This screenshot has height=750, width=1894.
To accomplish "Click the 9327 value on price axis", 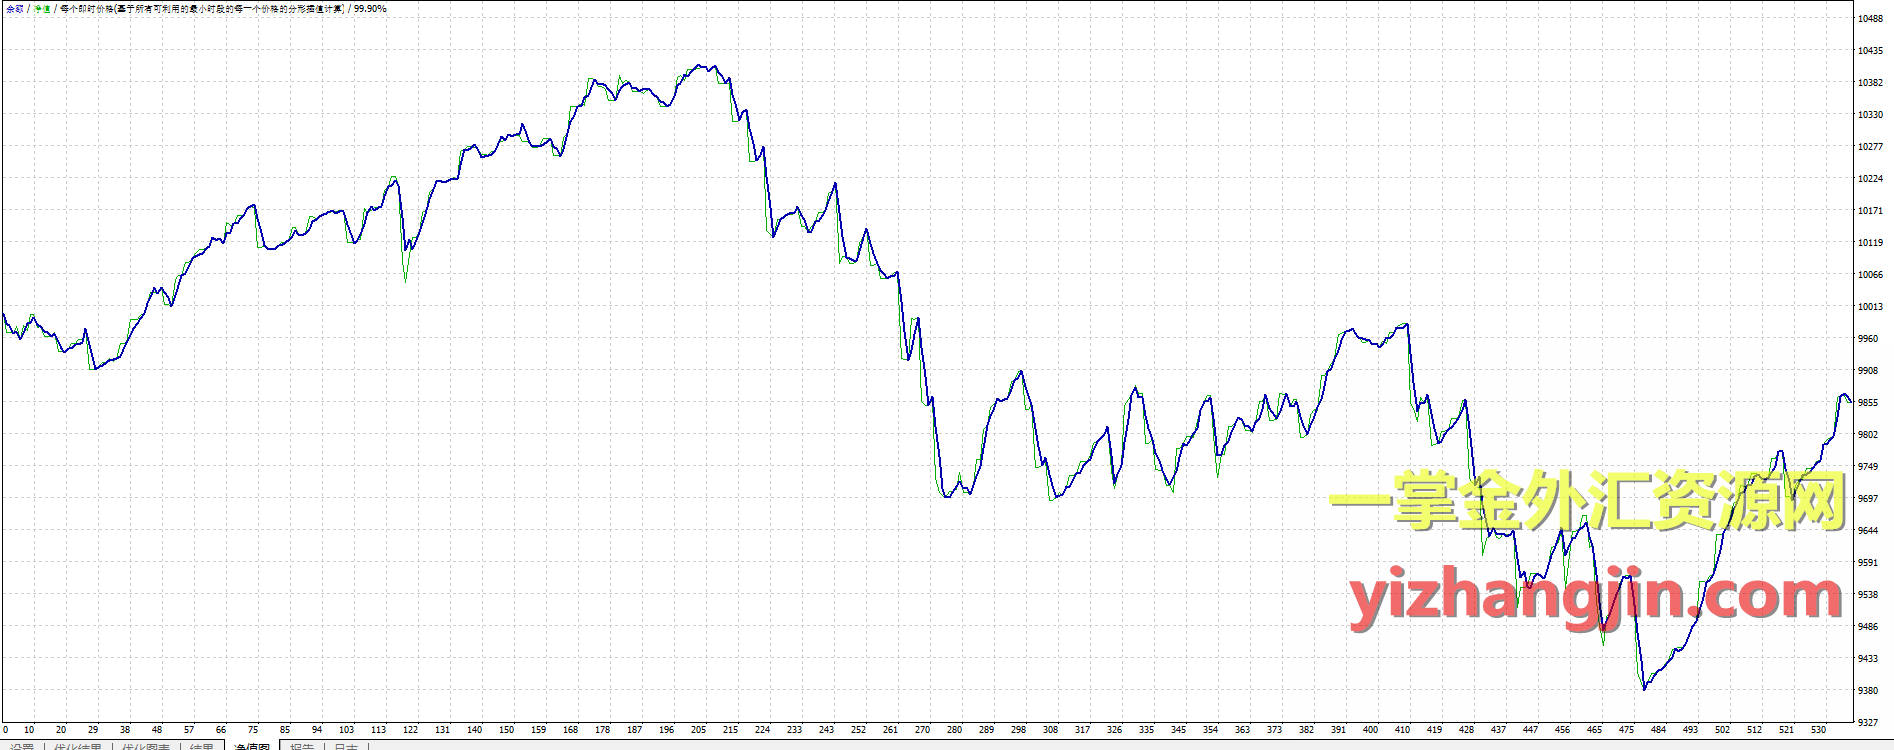I will (x=1868, y=723).
